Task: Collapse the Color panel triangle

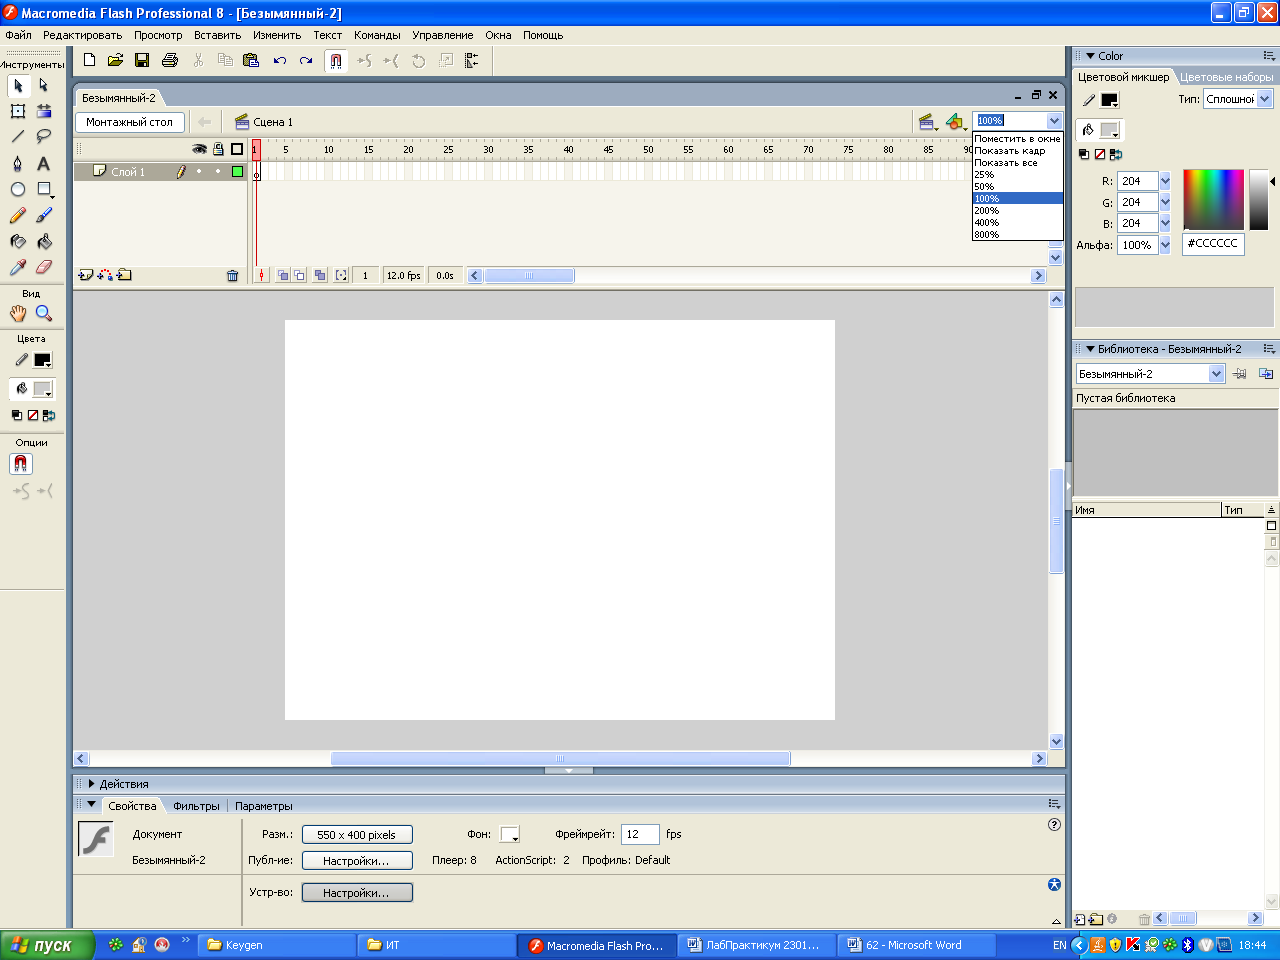Action: pos(1090,56)
